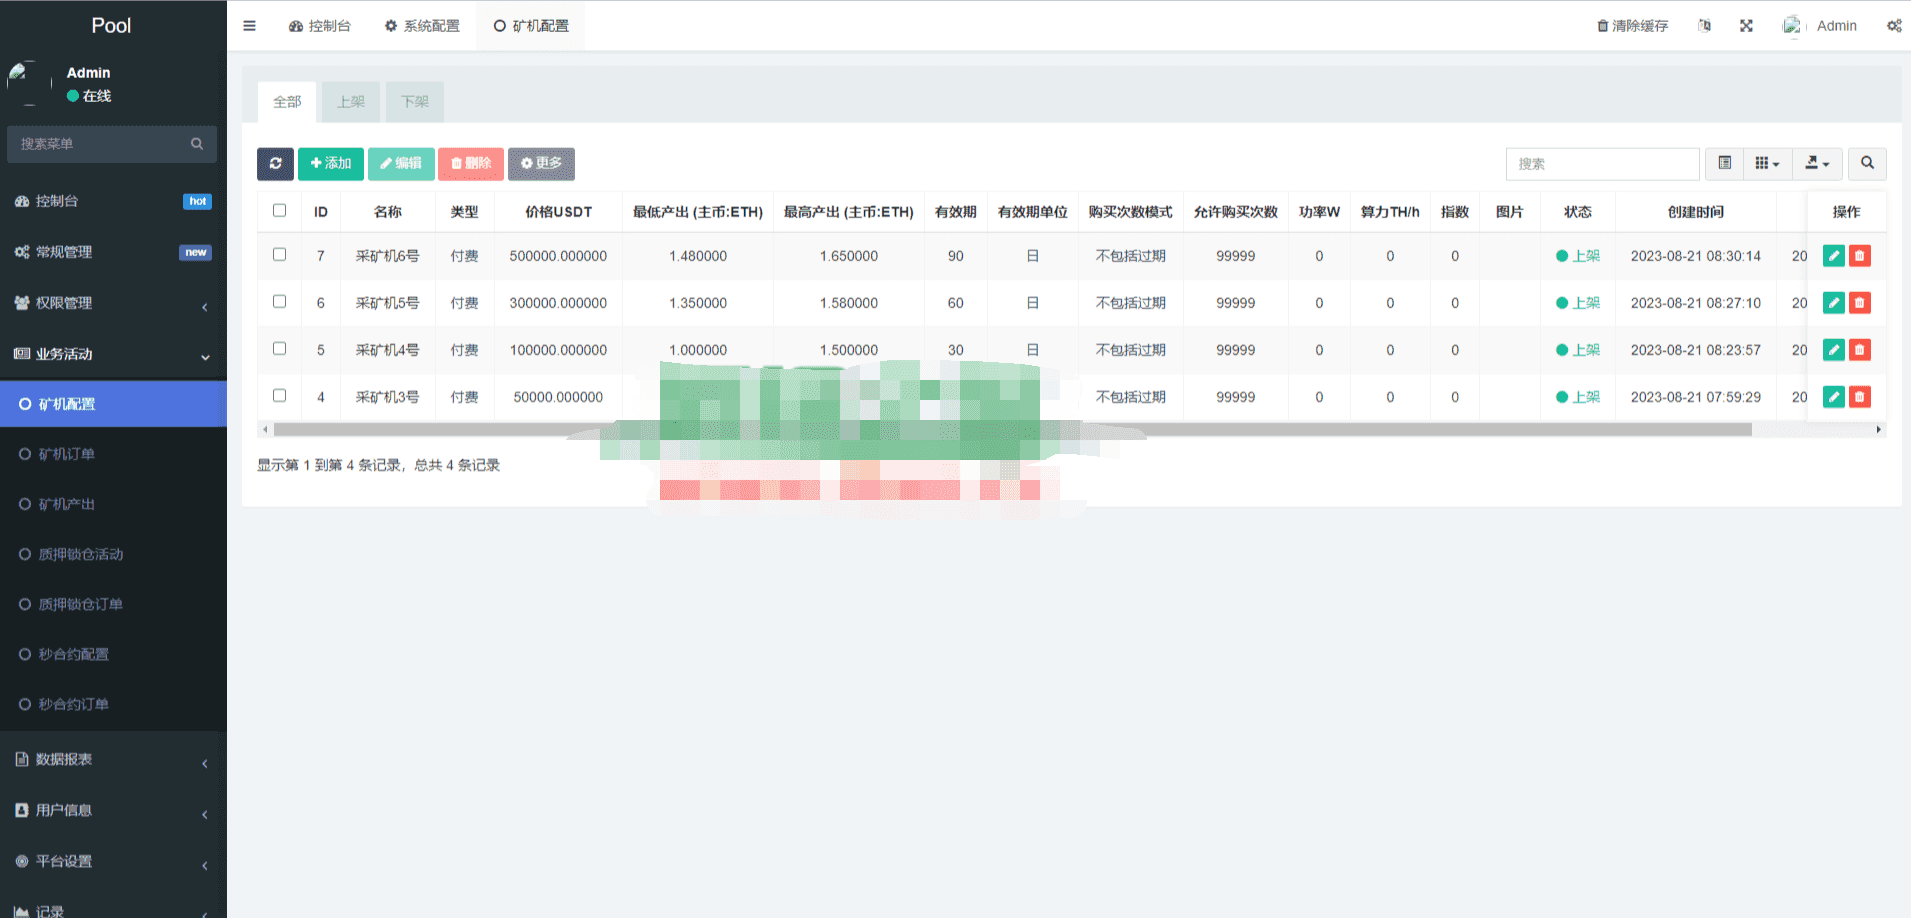Image resolution: width=1911 pixels, height=918 pixels.
Task: Open the settings gears icon at top right
Action: 1894,26
